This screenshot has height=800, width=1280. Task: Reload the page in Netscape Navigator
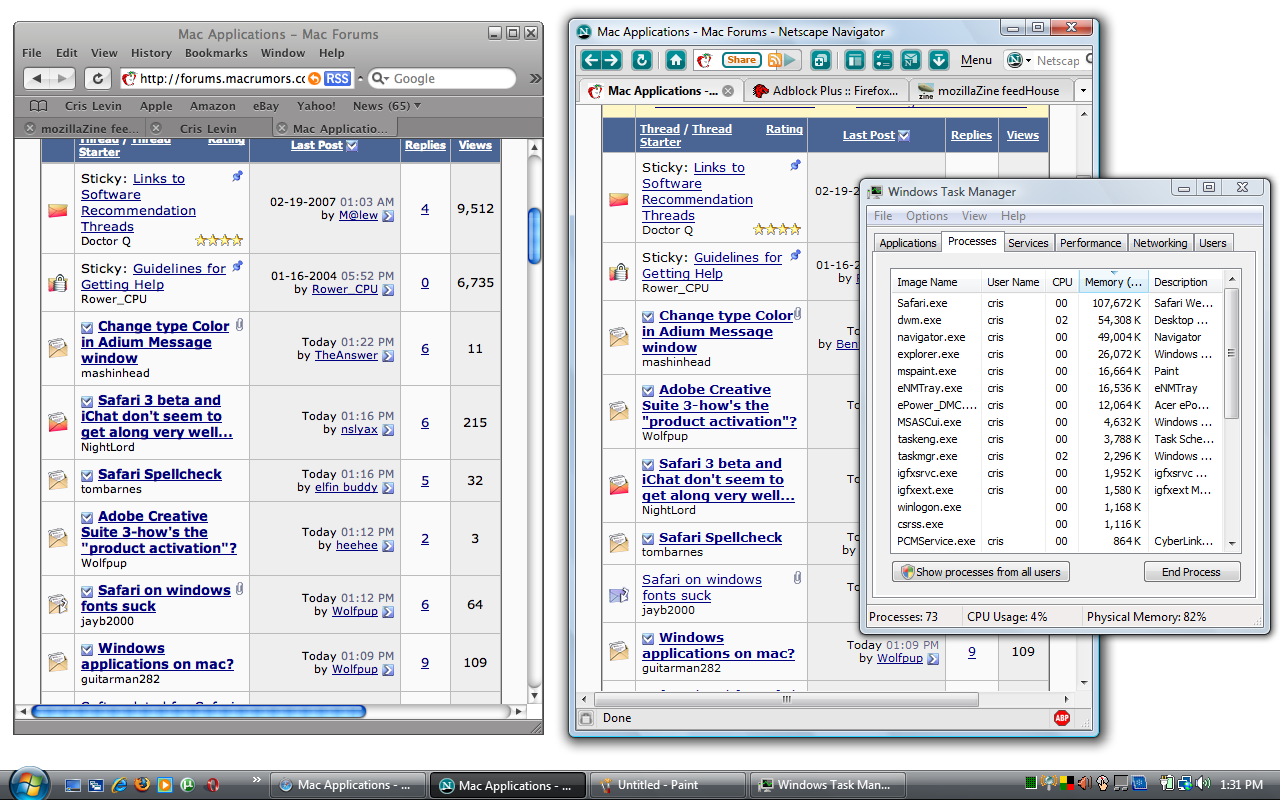pos(642,60)
